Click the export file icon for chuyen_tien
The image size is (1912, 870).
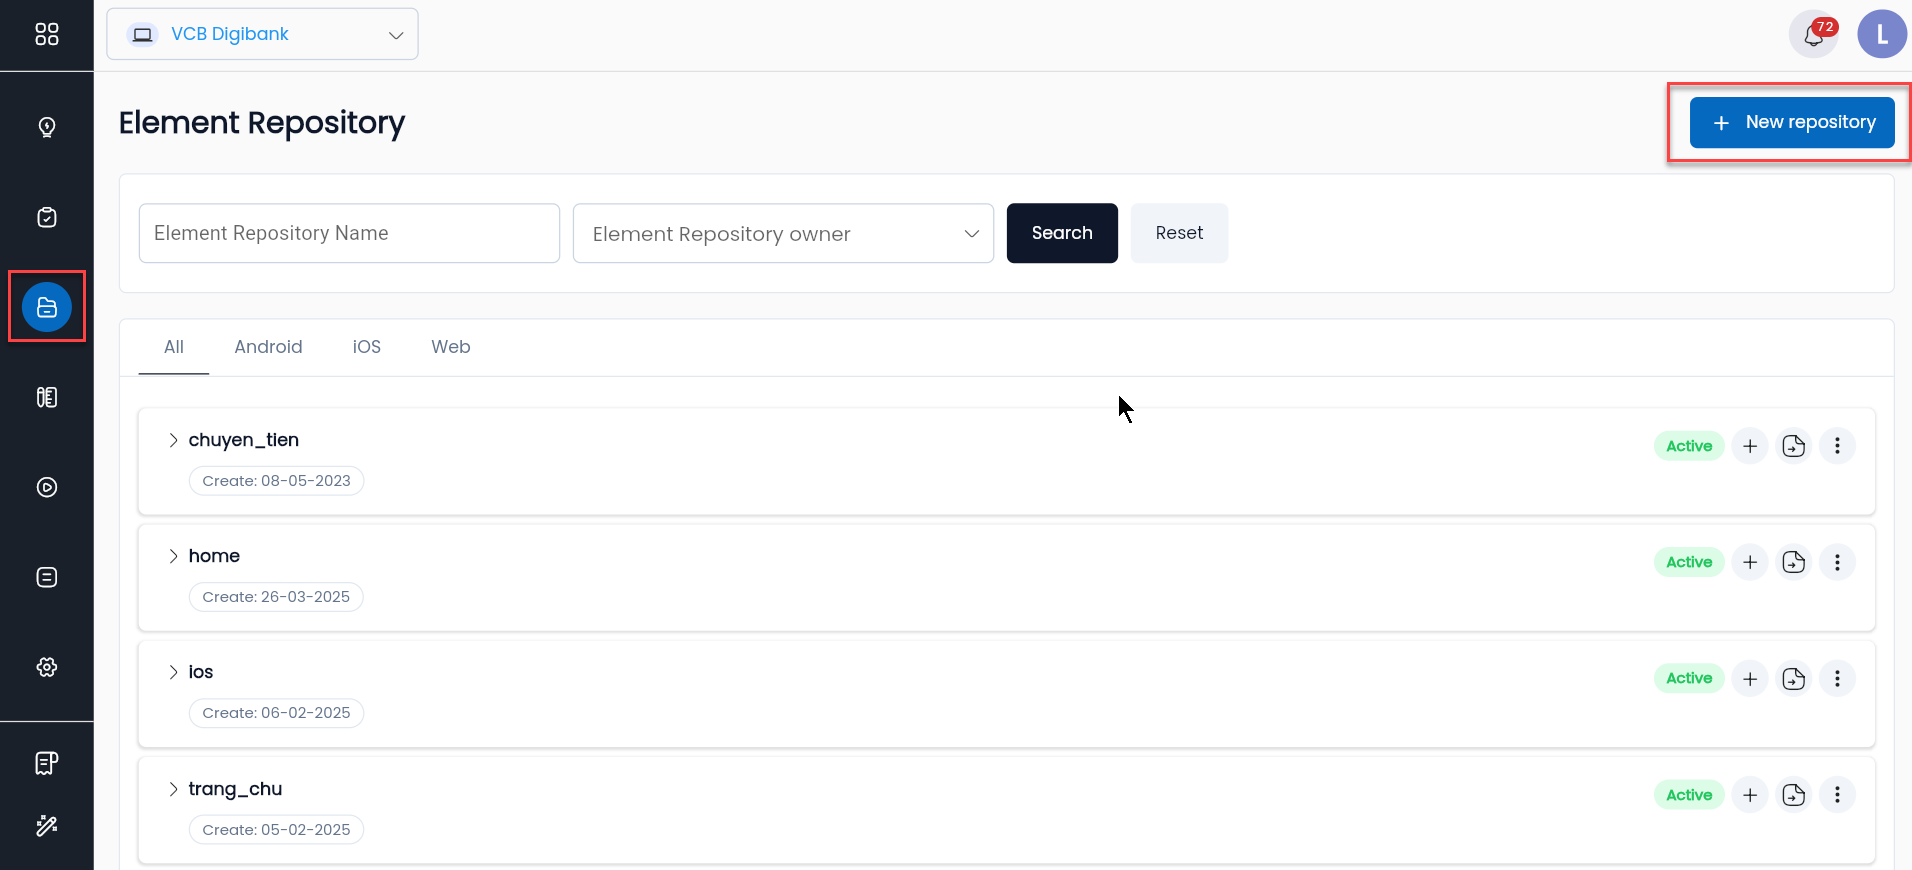pyautogui.click(x=1794, y=446)
